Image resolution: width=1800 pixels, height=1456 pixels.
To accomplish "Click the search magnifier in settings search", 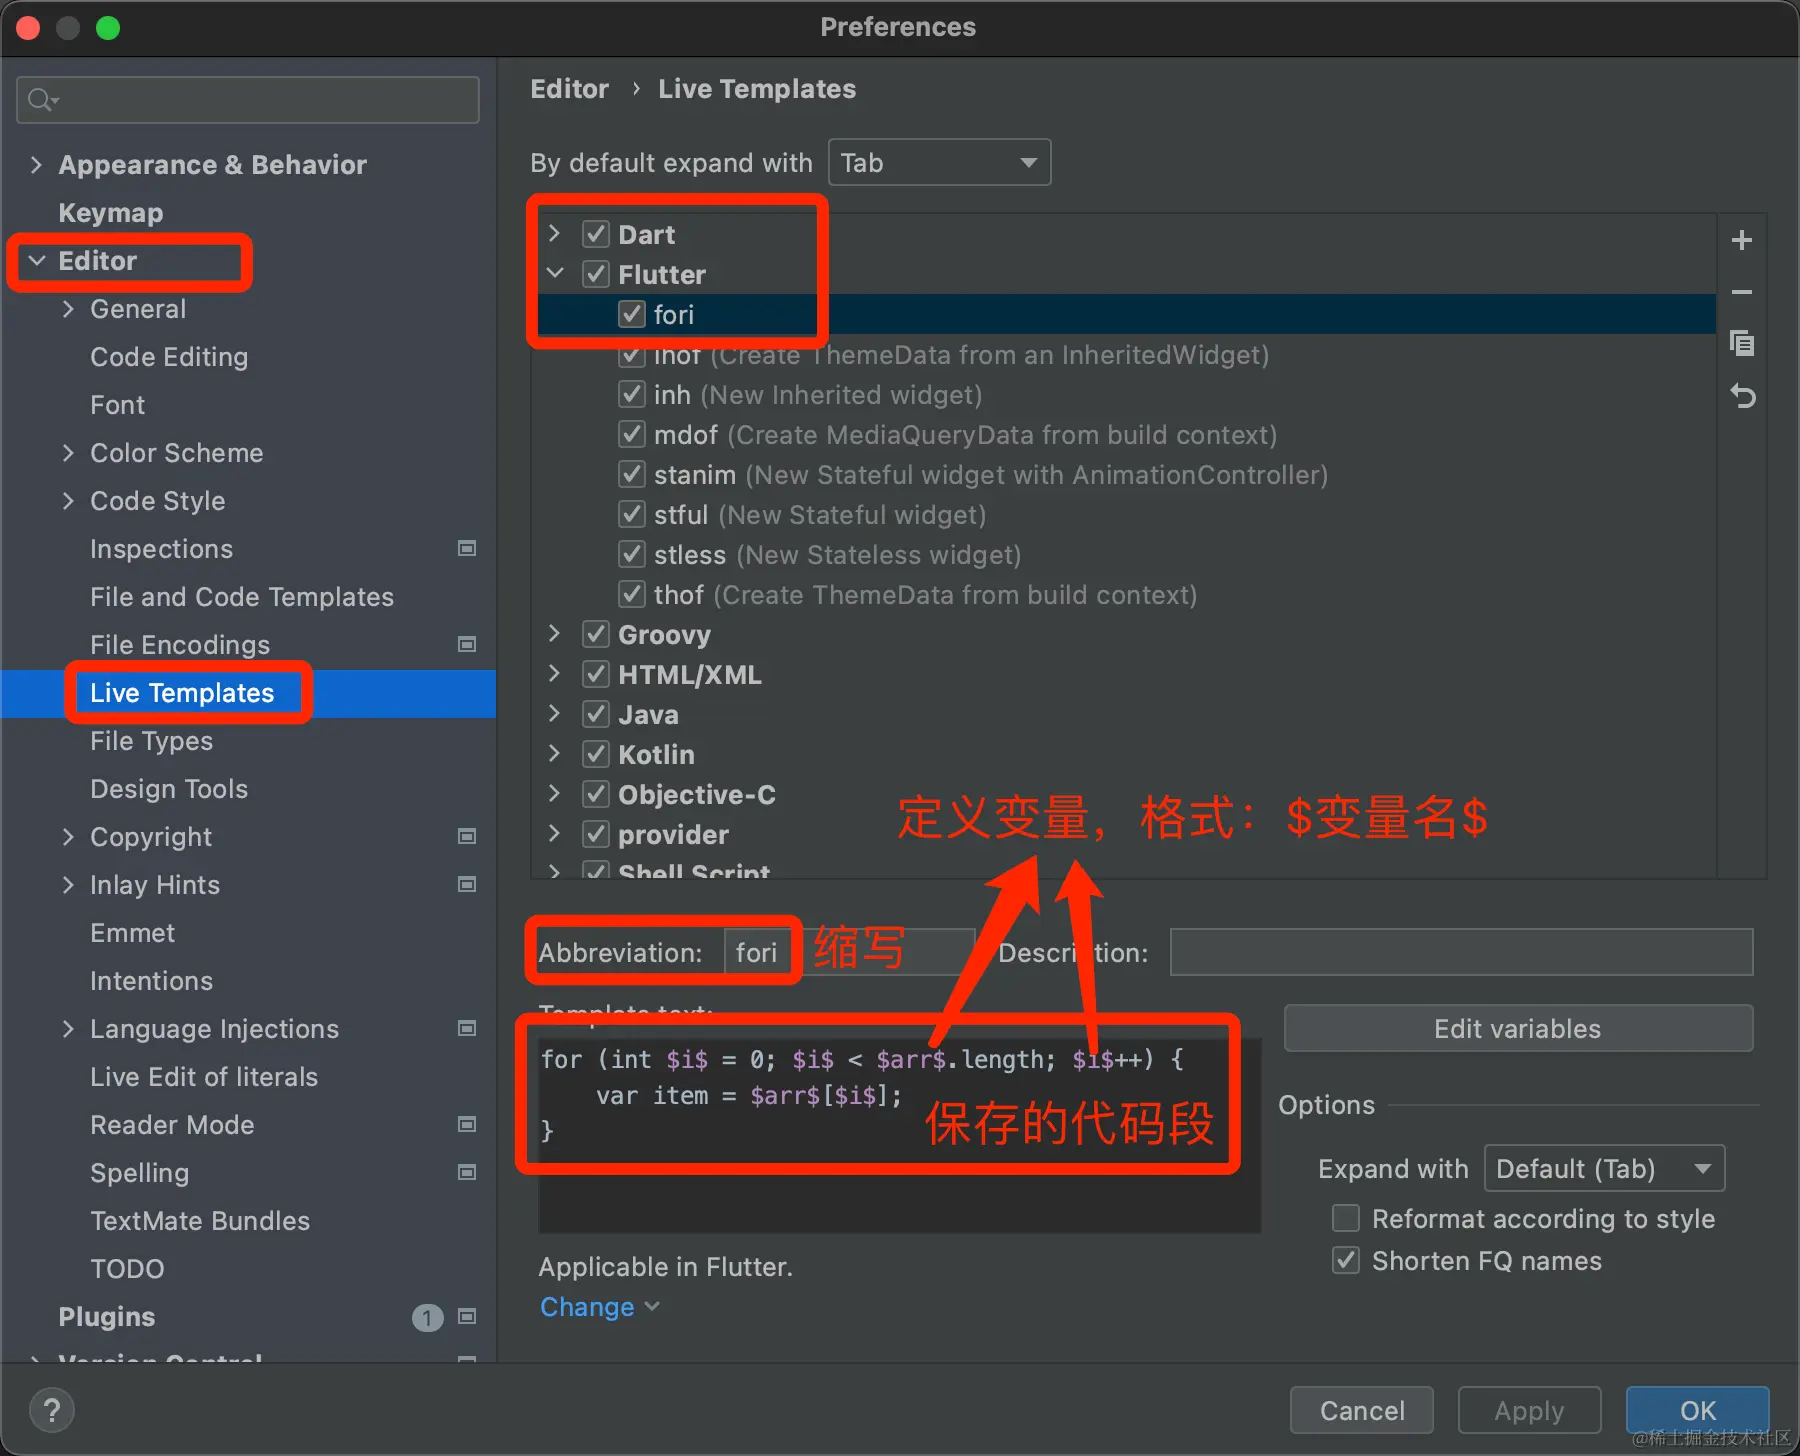I will click(x=41, y=99).
